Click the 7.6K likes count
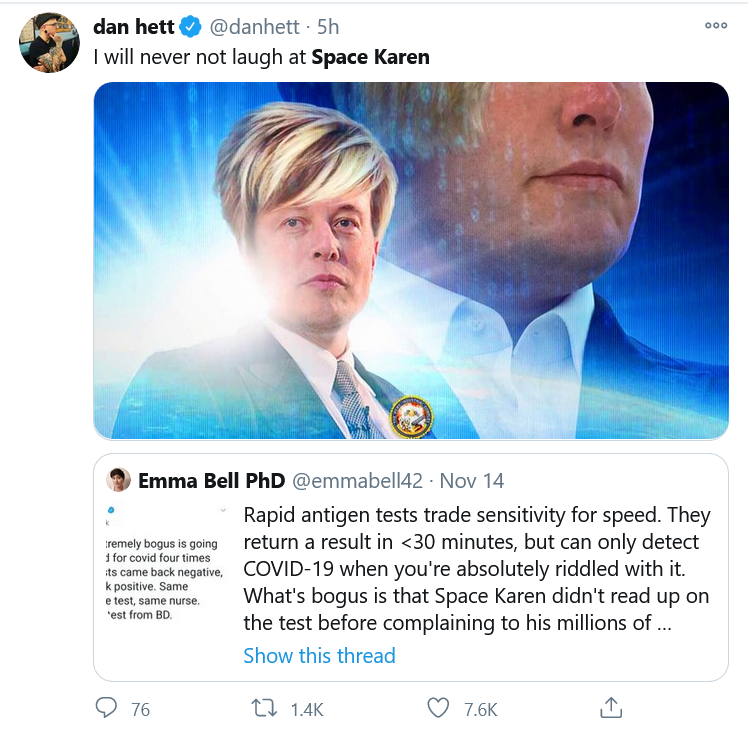This screenshot has height=734, width=748. point(481,709)
